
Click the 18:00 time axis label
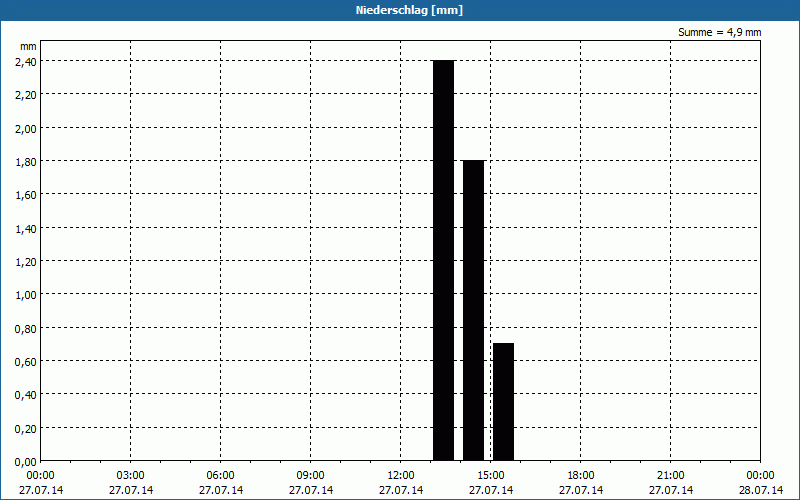coord(581,476)
